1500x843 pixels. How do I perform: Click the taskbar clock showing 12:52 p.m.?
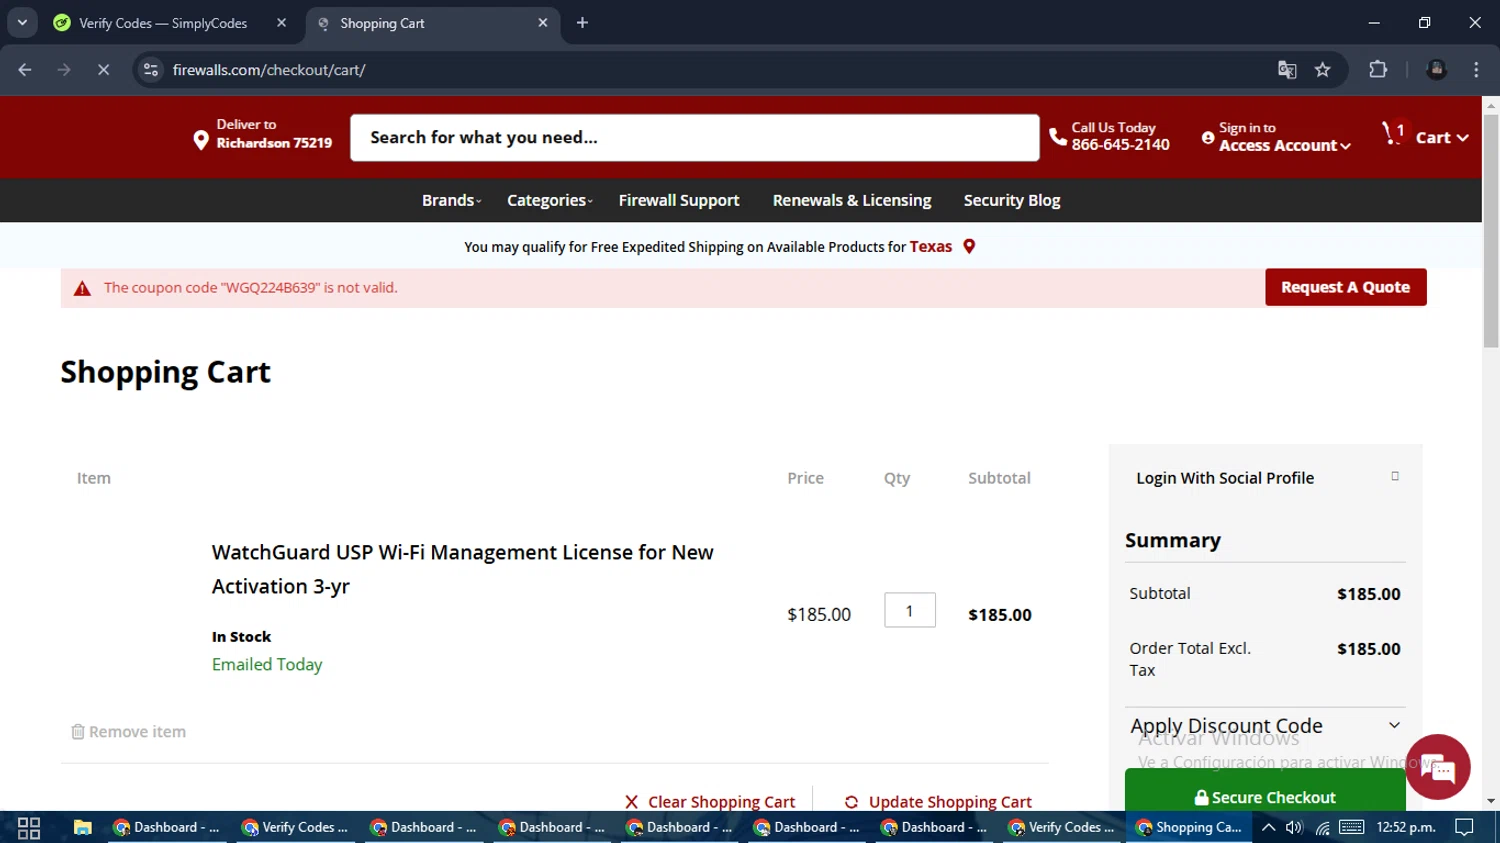[1406, 828]
